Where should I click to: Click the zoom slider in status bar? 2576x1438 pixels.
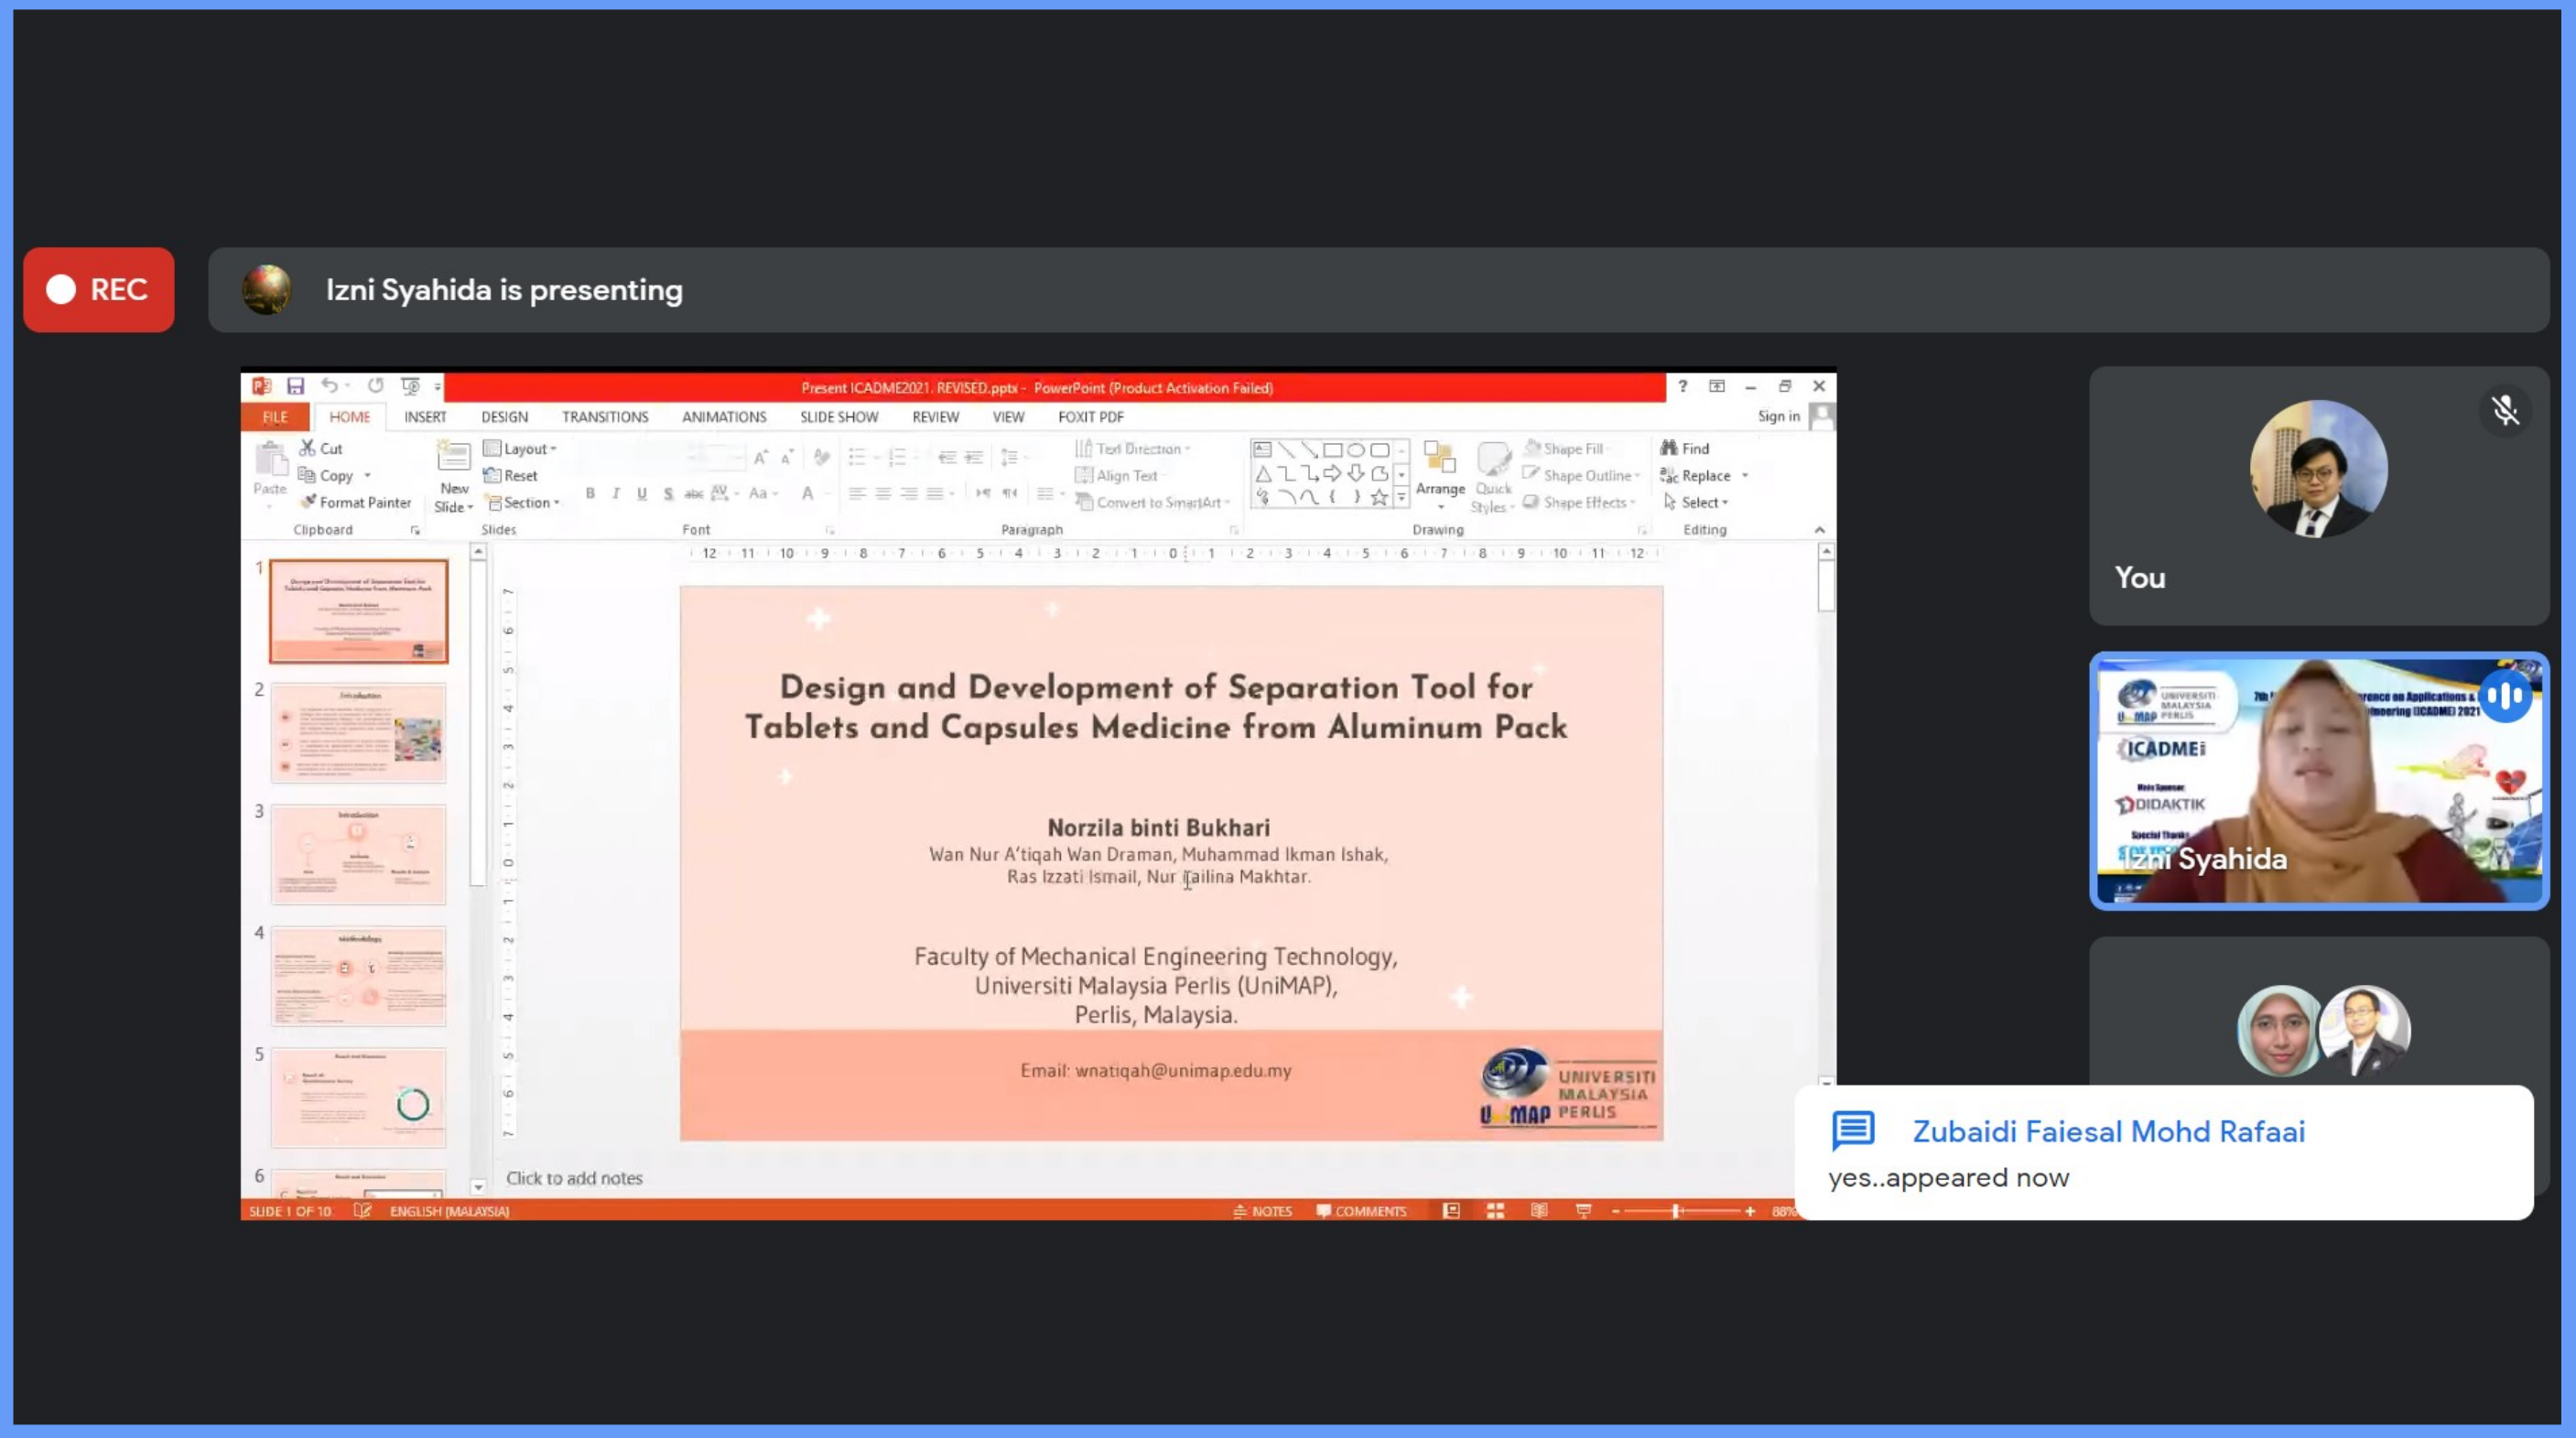1677,1211
